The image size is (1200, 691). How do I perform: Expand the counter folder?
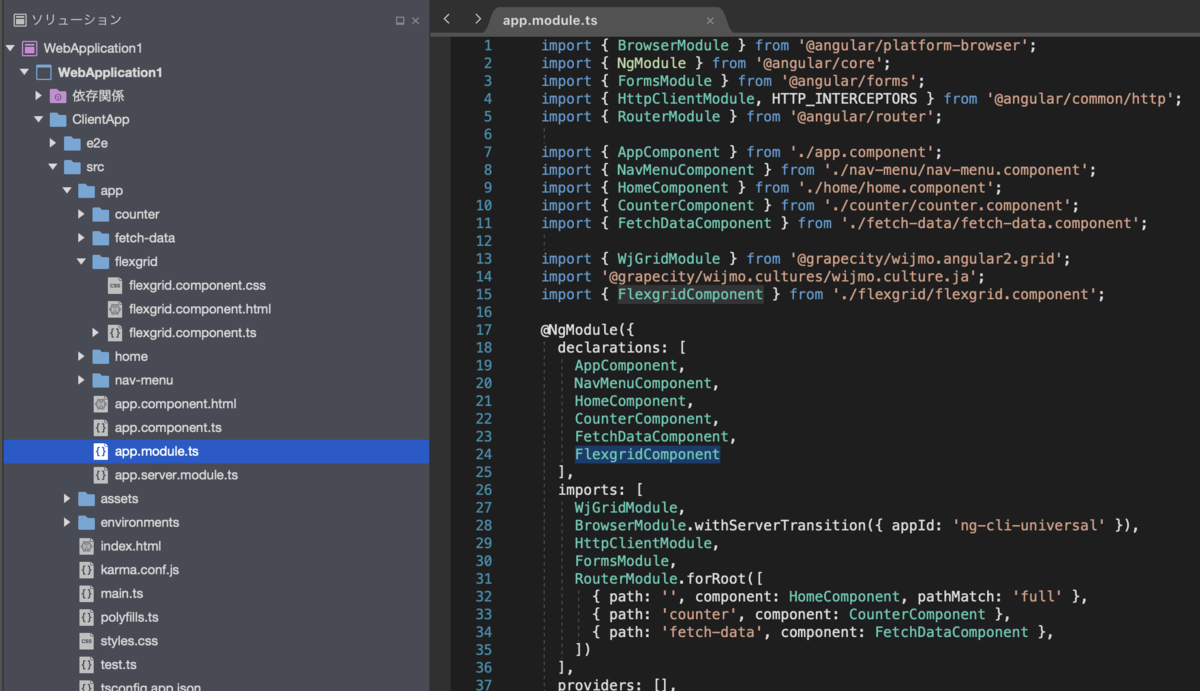point(82,214)
